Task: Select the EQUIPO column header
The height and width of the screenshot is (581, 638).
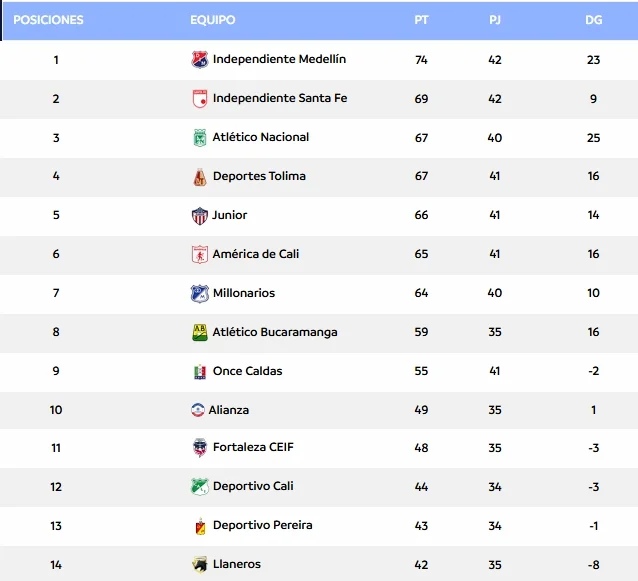Action: [x=213, y=20]
